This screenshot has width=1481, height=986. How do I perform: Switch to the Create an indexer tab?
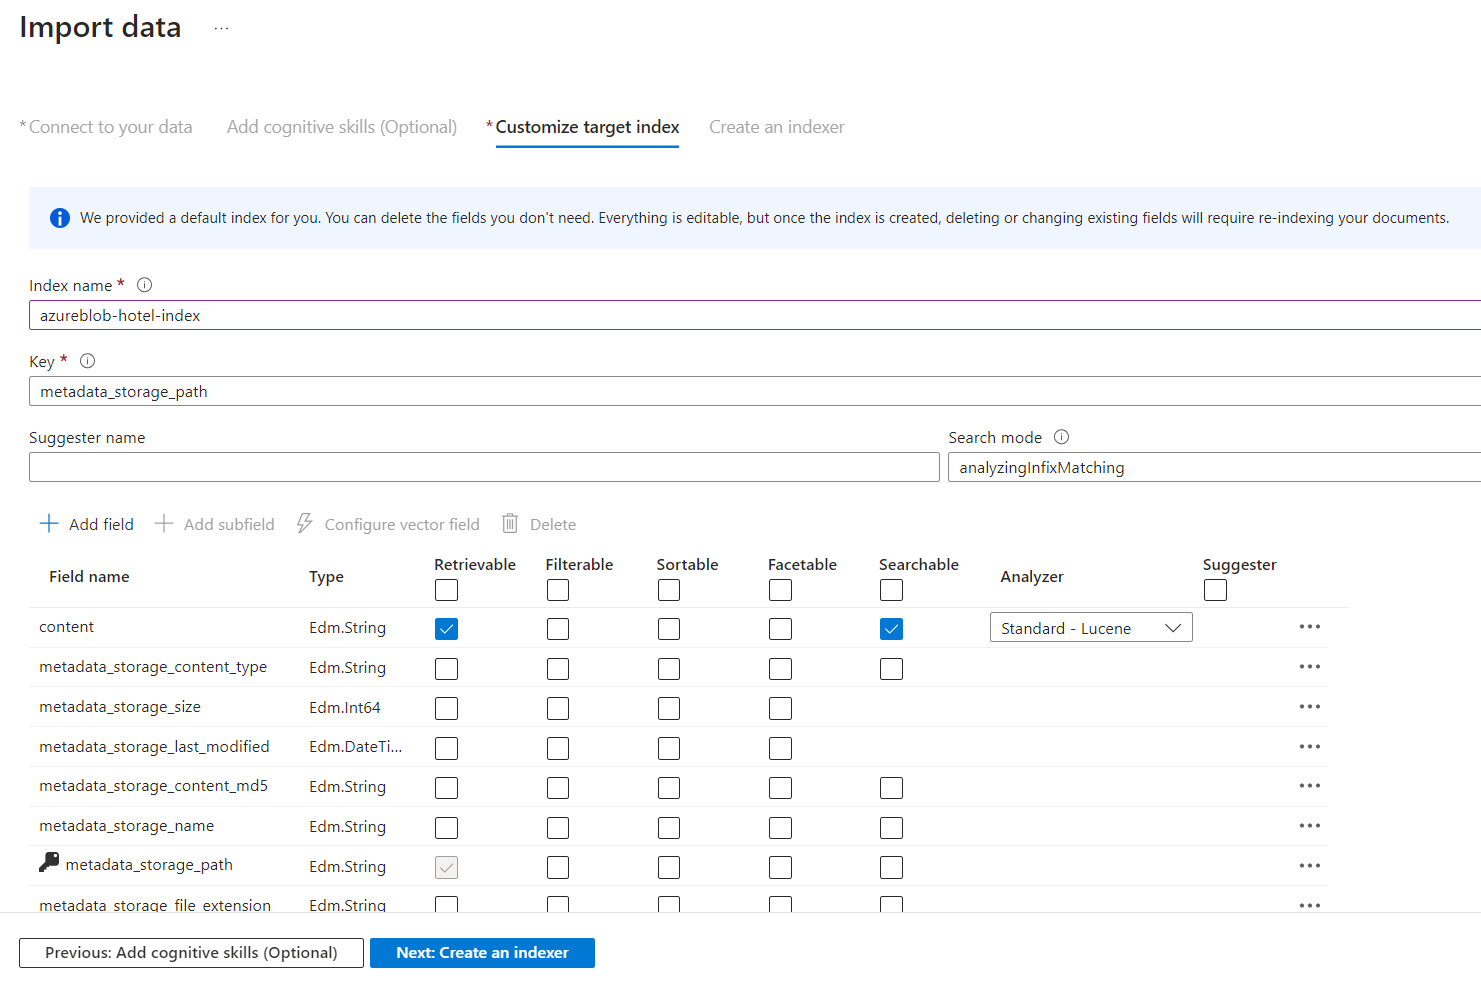(x=776, y=127)
